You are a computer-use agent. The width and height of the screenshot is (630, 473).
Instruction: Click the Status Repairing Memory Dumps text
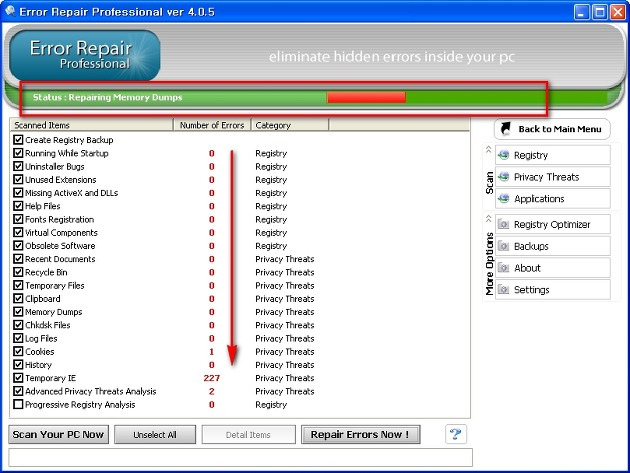108,97
